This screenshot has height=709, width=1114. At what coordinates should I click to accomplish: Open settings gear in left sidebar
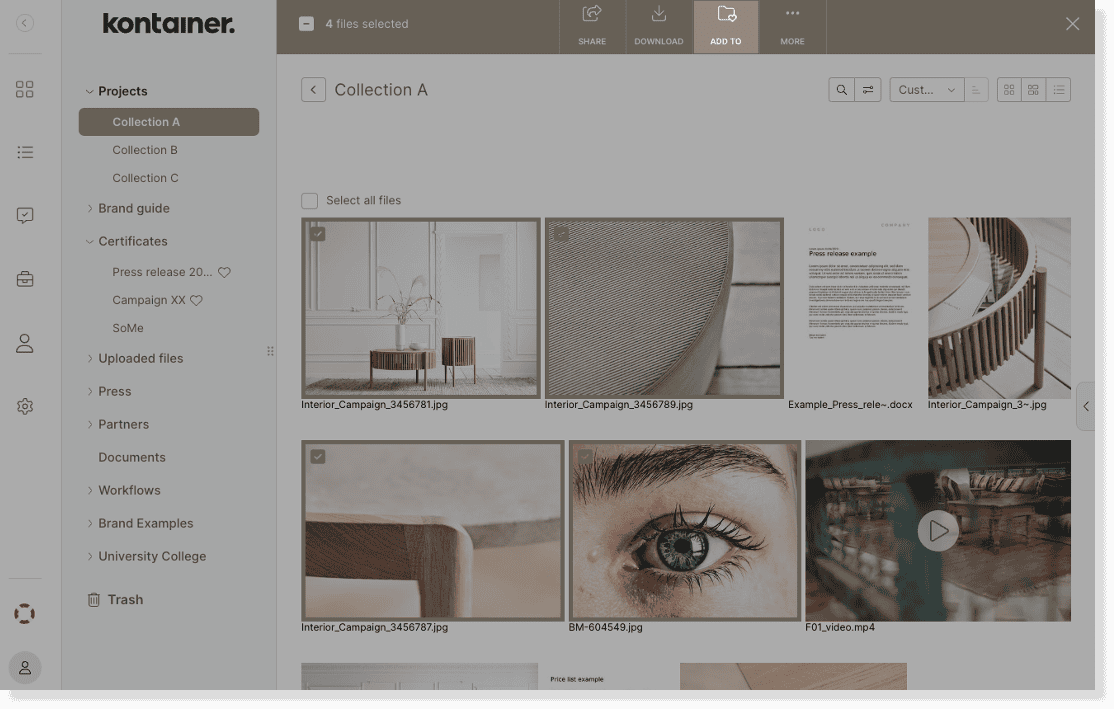[x=25, y=406]
